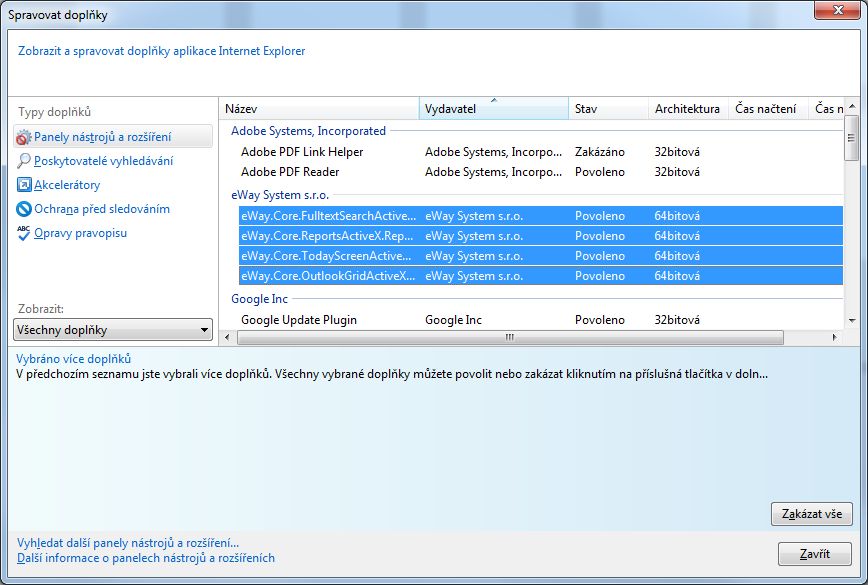The width and height of the screenshot is (868, 585).
Task: Close the dialog with the Zavřít button
Action: 815,553
